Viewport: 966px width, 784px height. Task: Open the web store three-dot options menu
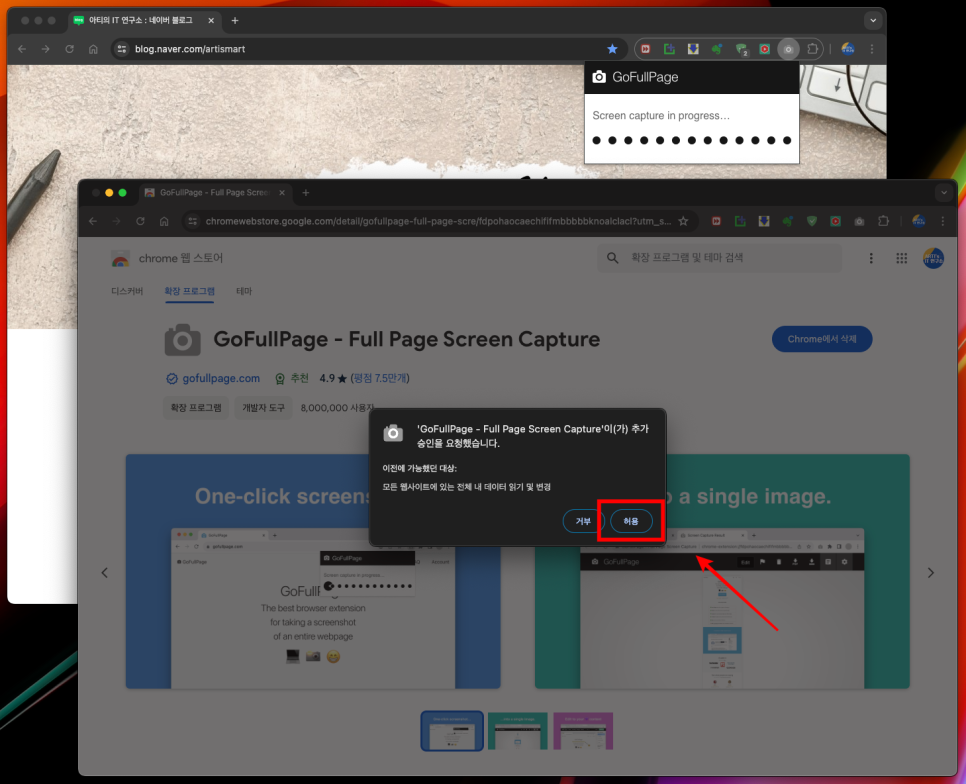[x=871, y=258]
